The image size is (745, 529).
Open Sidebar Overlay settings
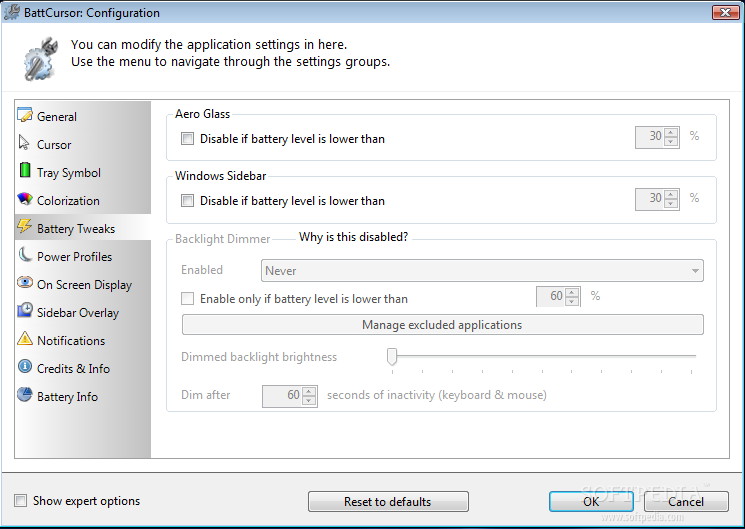83,313
